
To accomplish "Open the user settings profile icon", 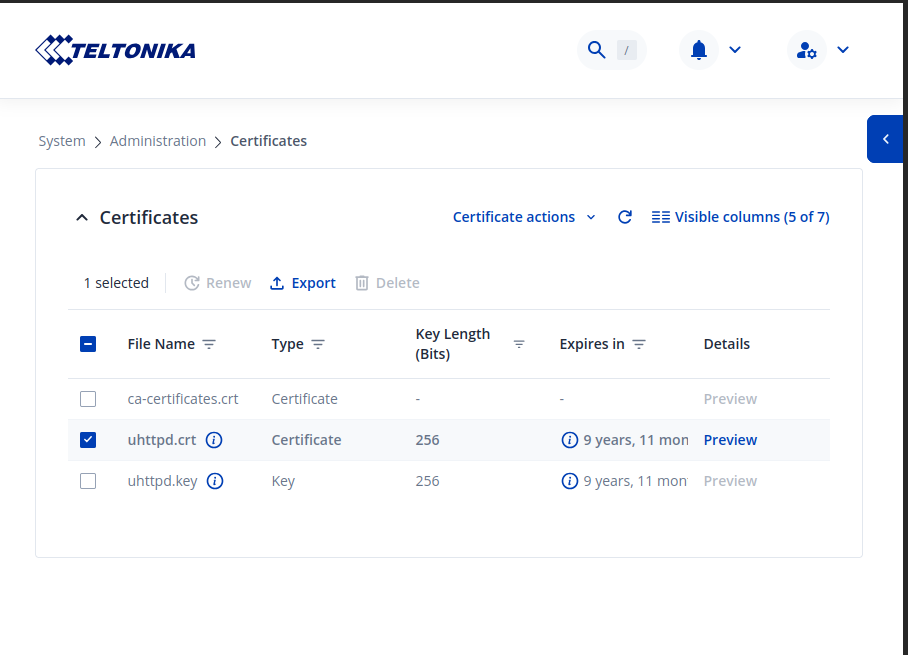I will click(807, 50).
